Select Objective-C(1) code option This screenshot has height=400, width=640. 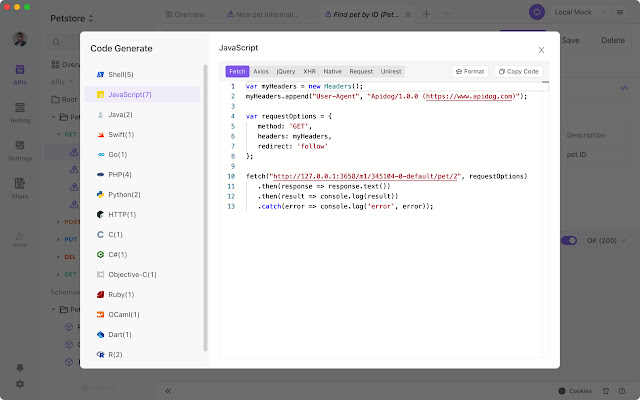[142, 274]
